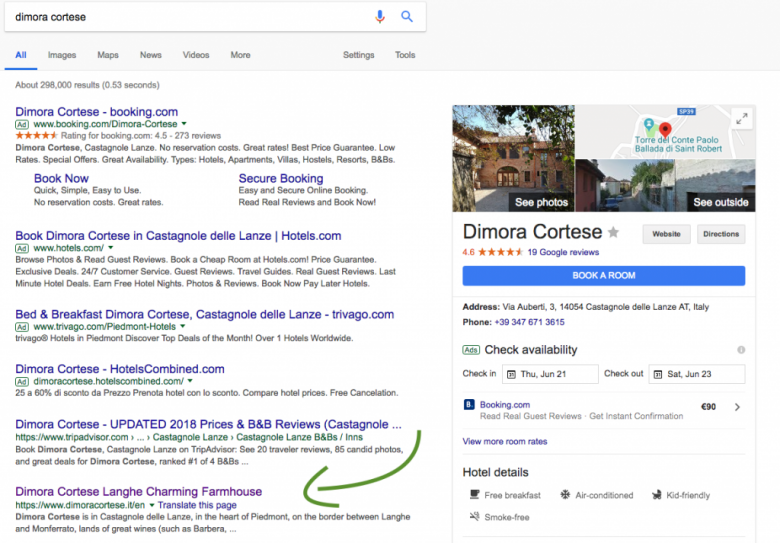Open Dimora Cortese - HotelsCombined.com result
This screenshot has height=543, width=780.
120,369
